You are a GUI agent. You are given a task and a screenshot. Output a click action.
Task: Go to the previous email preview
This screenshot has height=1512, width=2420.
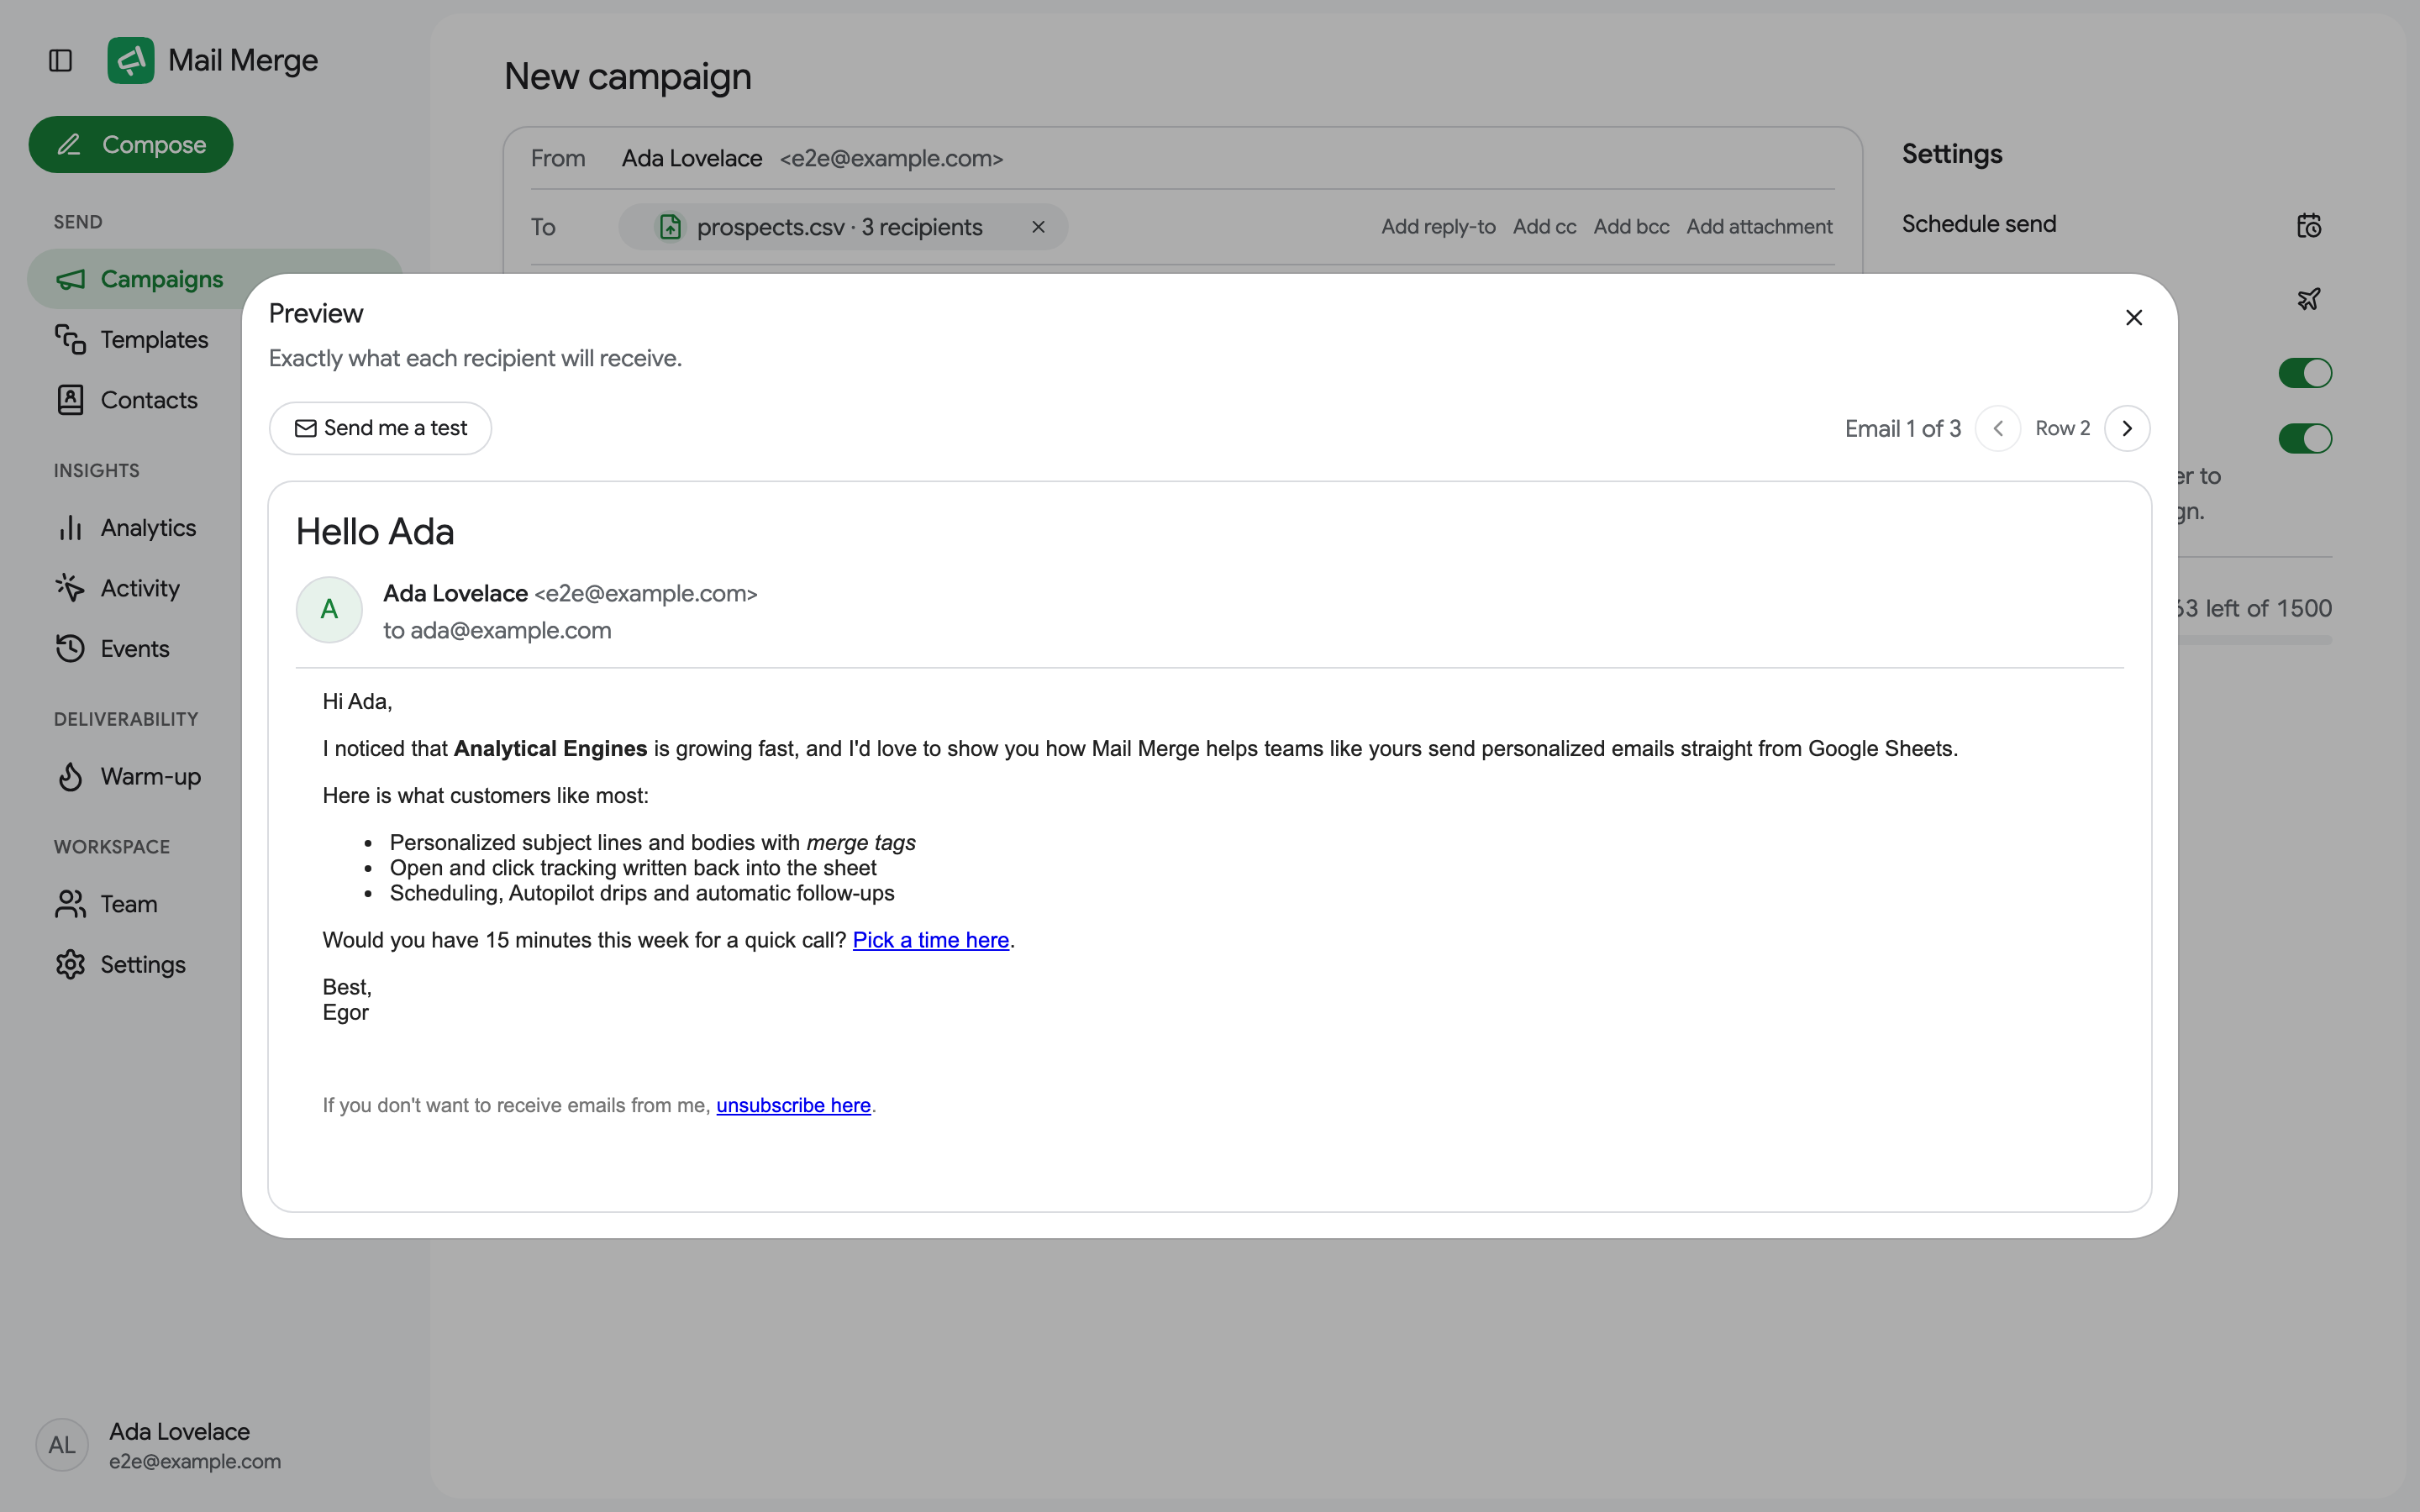(1997, 428)
